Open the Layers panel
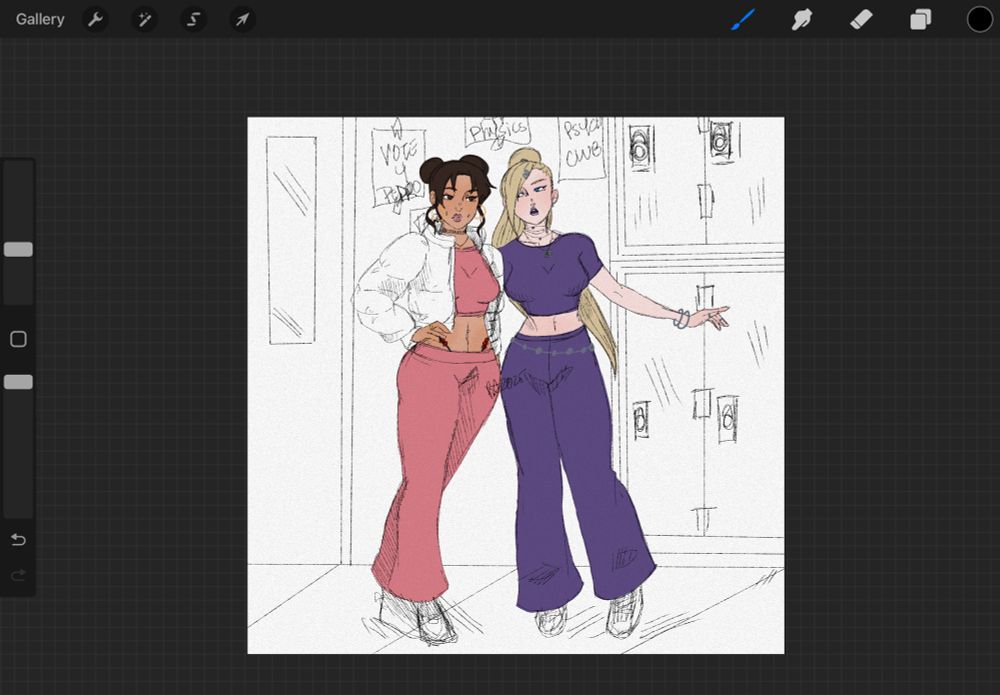The width and height of the screenshot is (1000, 695). point(920,20)
